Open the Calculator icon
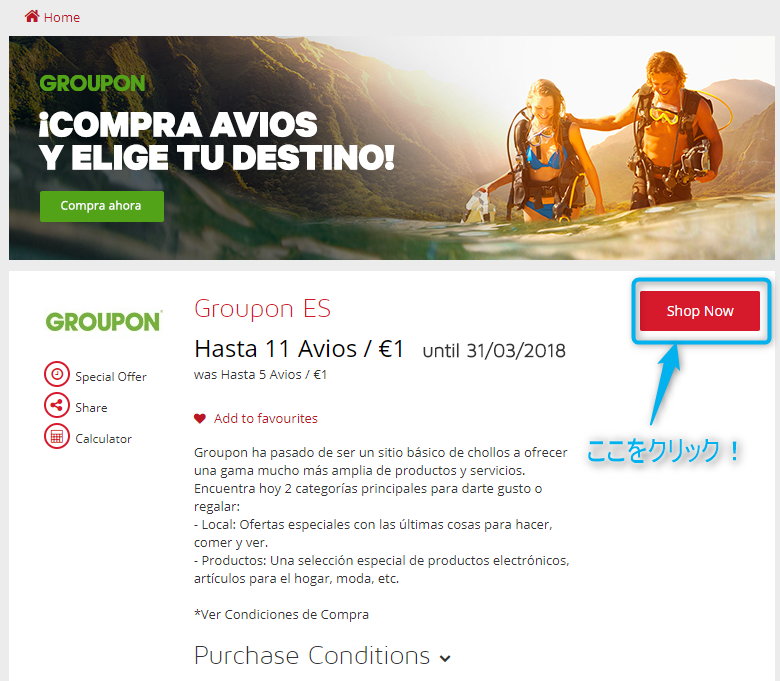Image resolution: width=780 pixels, height=681 pixels. coord(57,436)
